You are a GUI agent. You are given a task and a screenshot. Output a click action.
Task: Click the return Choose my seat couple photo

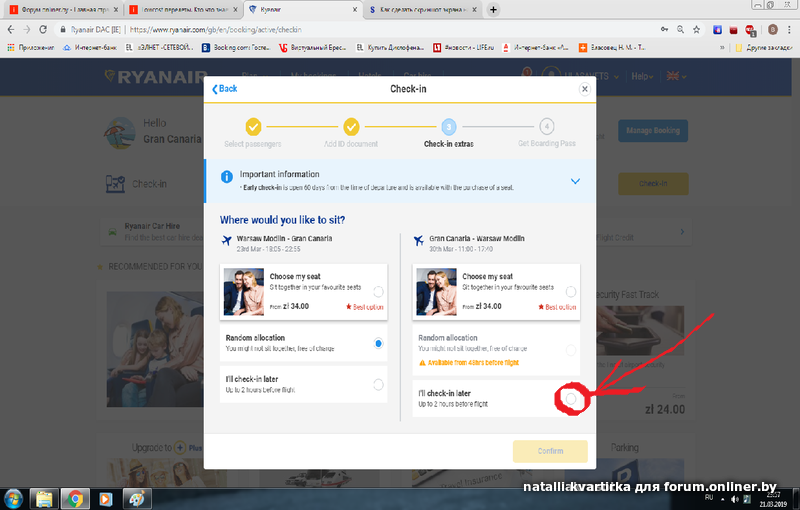click(437, 292)
